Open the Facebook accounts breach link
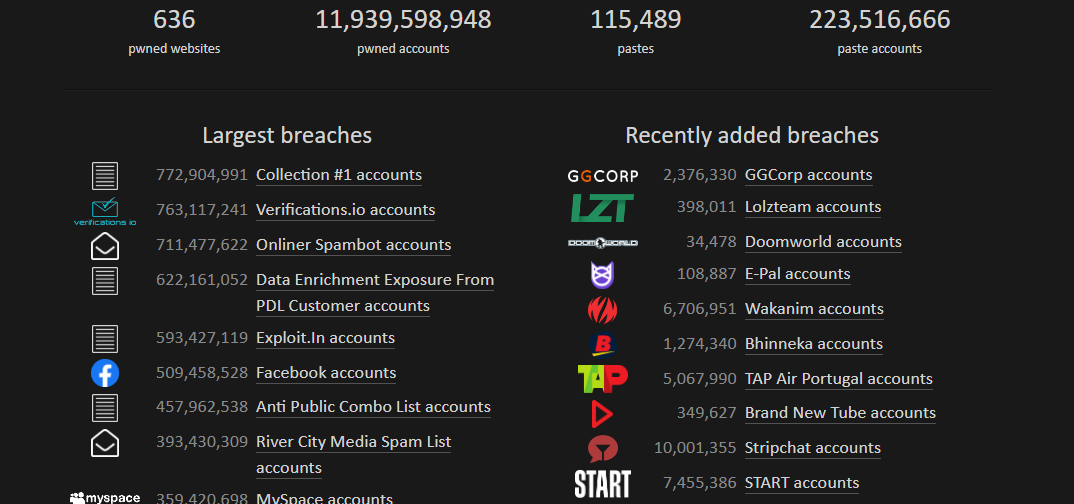The width and height of the screenshot is (1074, 504). [326, 373]
